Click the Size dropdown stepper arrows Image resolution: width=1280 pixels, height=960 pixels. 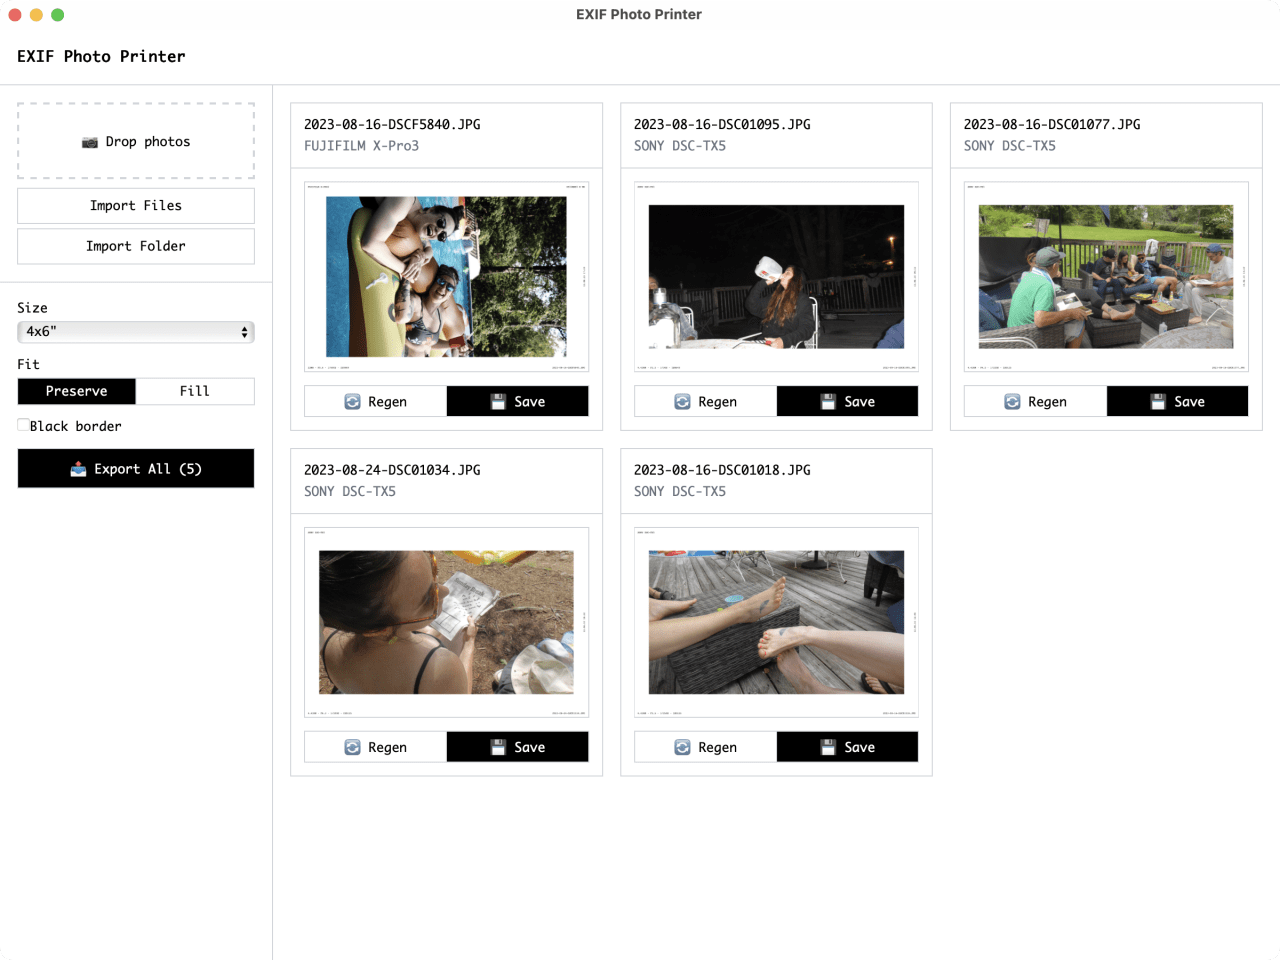point(243,331)
